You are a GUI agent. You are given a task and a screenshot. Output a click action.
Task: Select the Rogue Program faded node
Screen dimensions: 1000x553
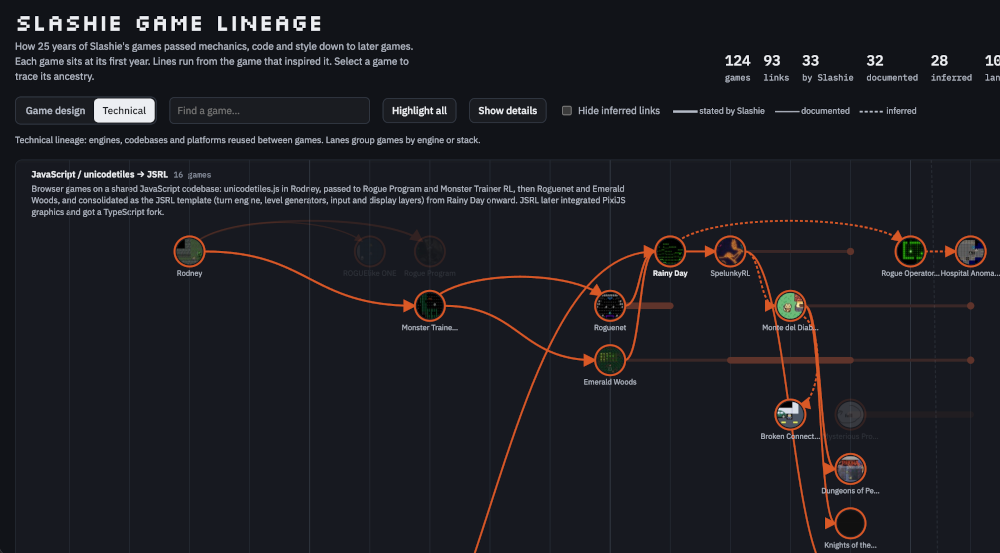pos(429,251)
